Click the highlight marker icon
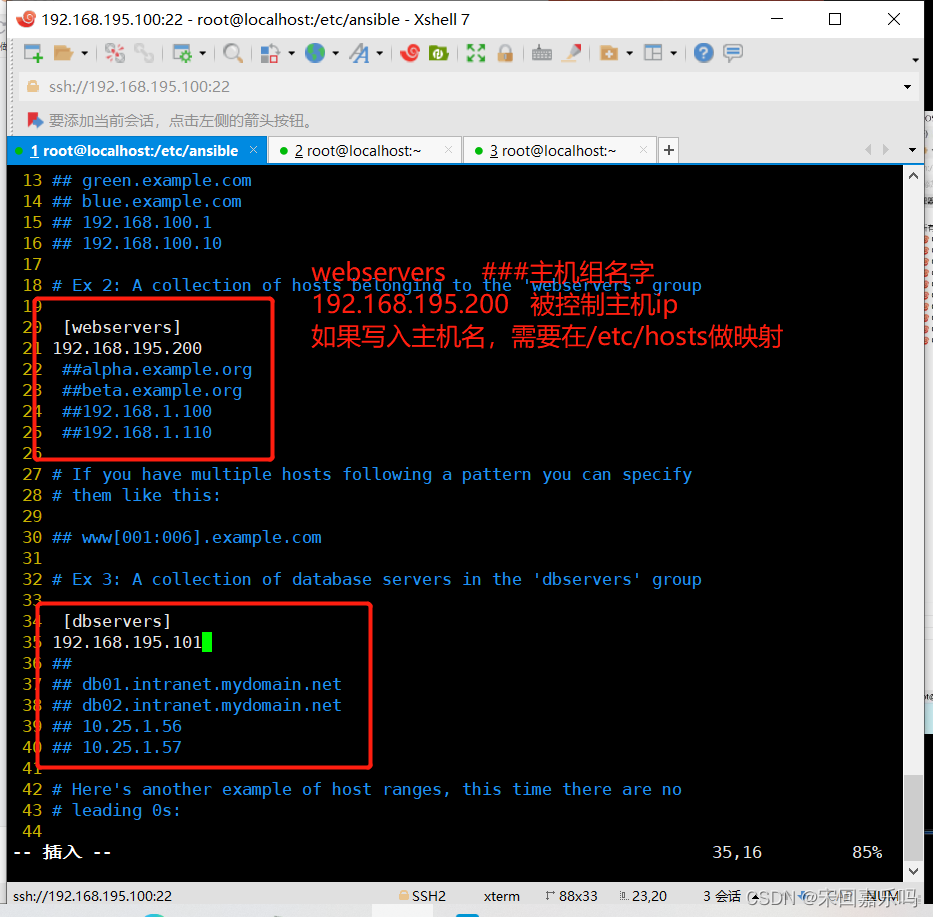Image resolution: width=933 pixels, height=917 pixels. (572, 54)
